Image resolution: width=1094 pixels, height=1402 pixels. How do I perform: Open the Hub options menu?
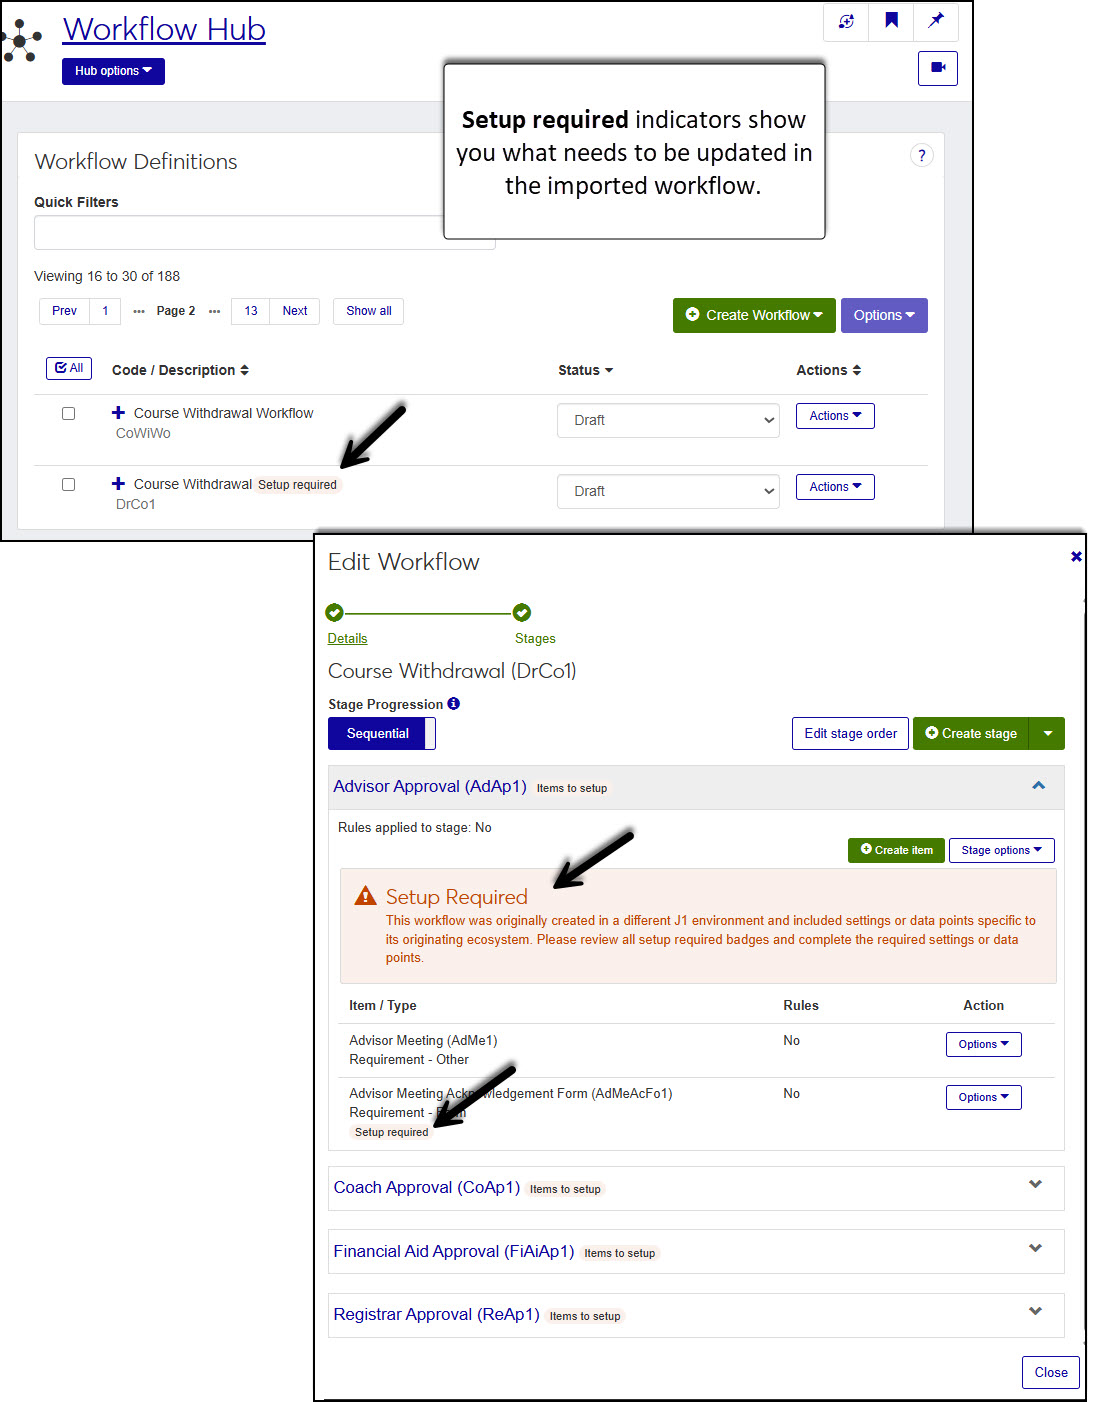click(x=113, y=71)
